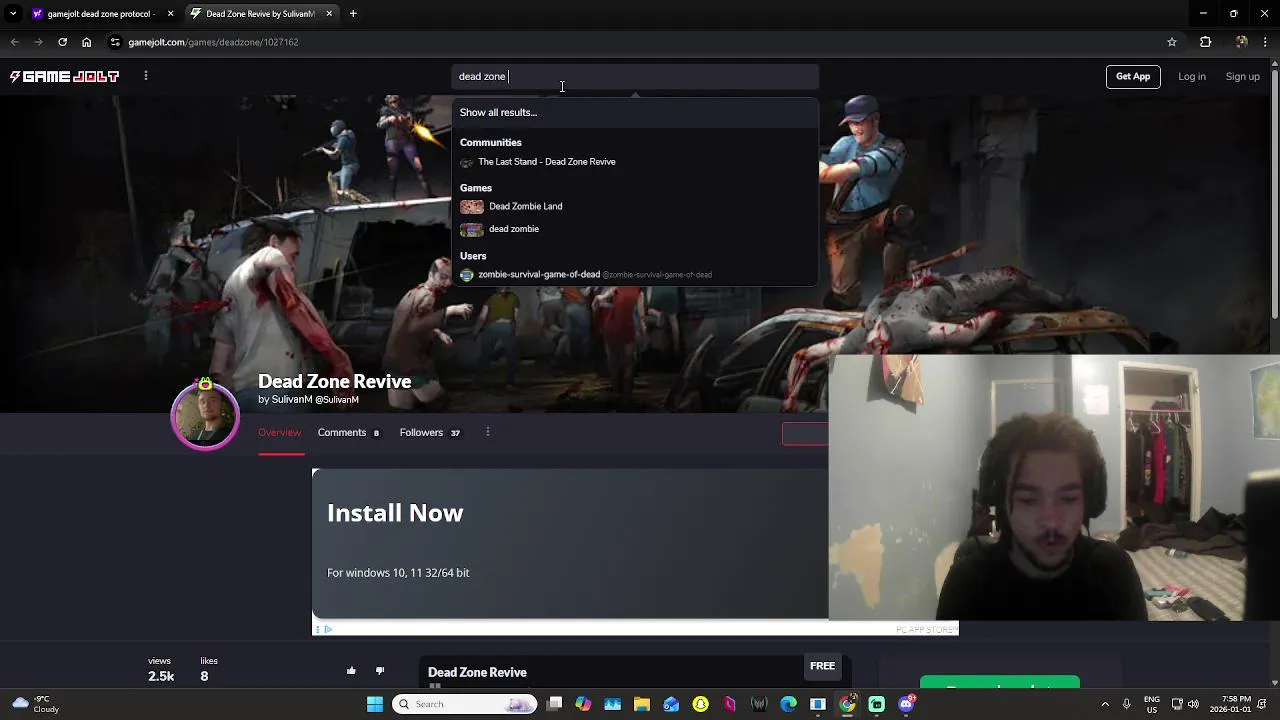
Task: Switch to the Followers tab
Action: click(430, 432)
